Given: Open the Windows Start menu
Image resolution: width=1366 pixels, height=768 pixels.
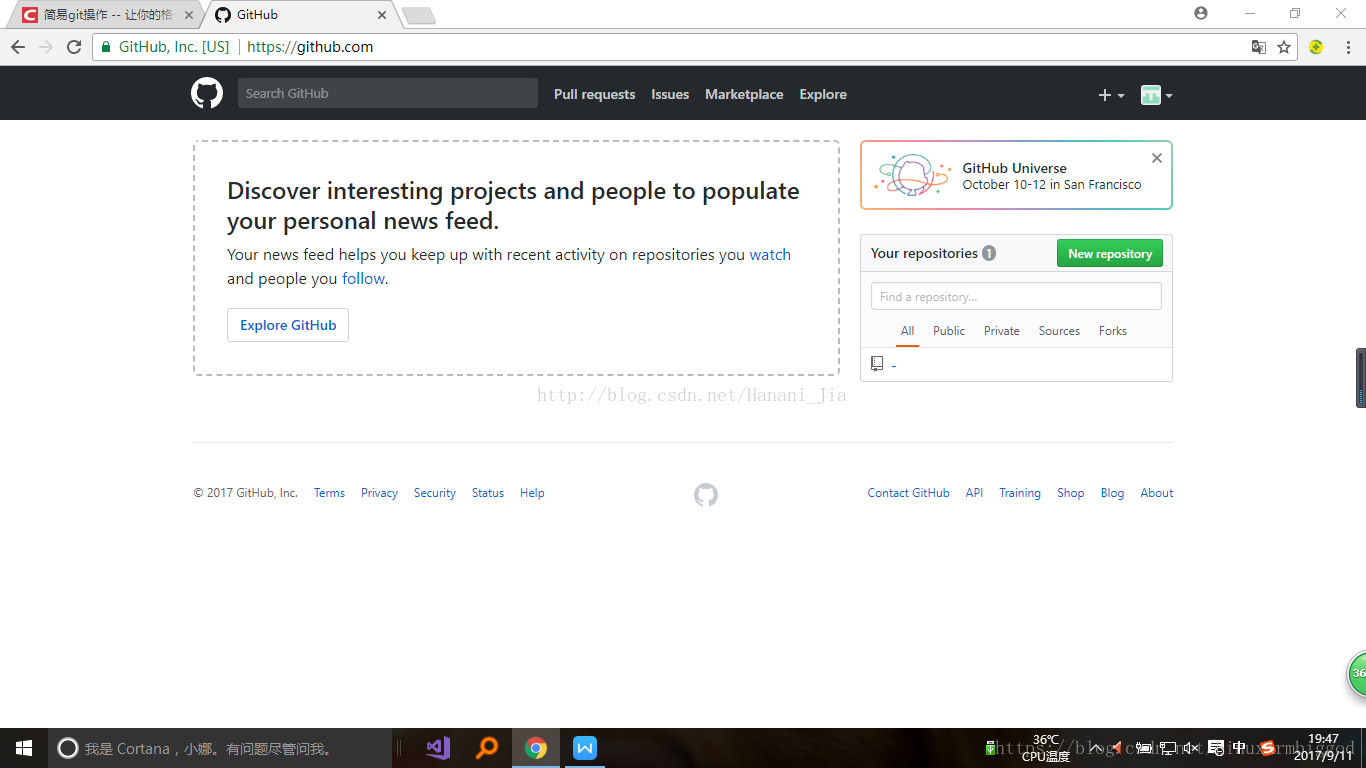Looking at the screenshot, I should point(24,748).
